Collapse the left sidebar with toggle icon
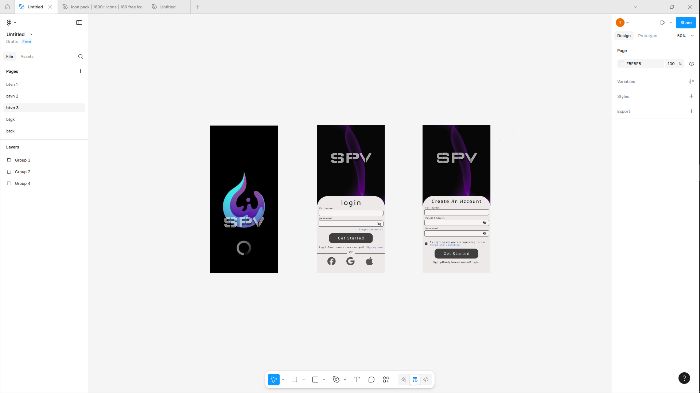 tap(79, 22)
